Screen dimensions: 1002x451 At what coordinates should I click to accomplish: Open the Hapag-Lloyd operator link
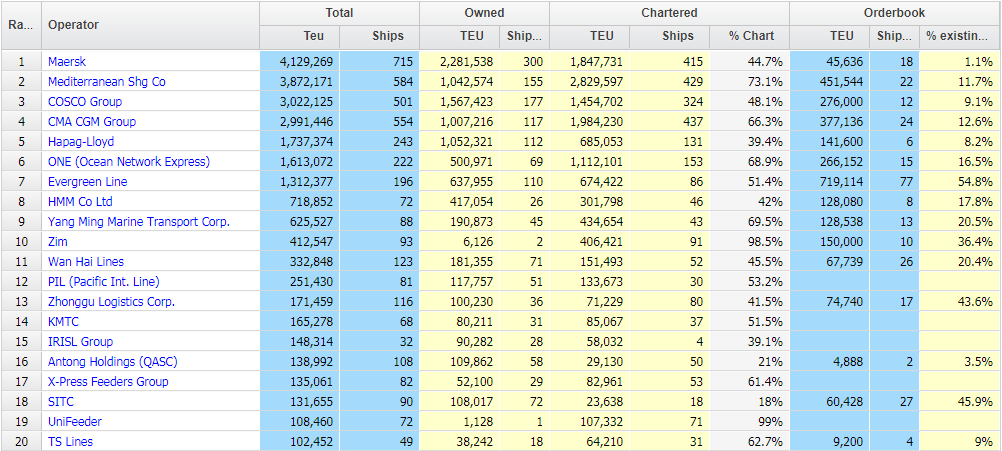[x=81, y=142]
